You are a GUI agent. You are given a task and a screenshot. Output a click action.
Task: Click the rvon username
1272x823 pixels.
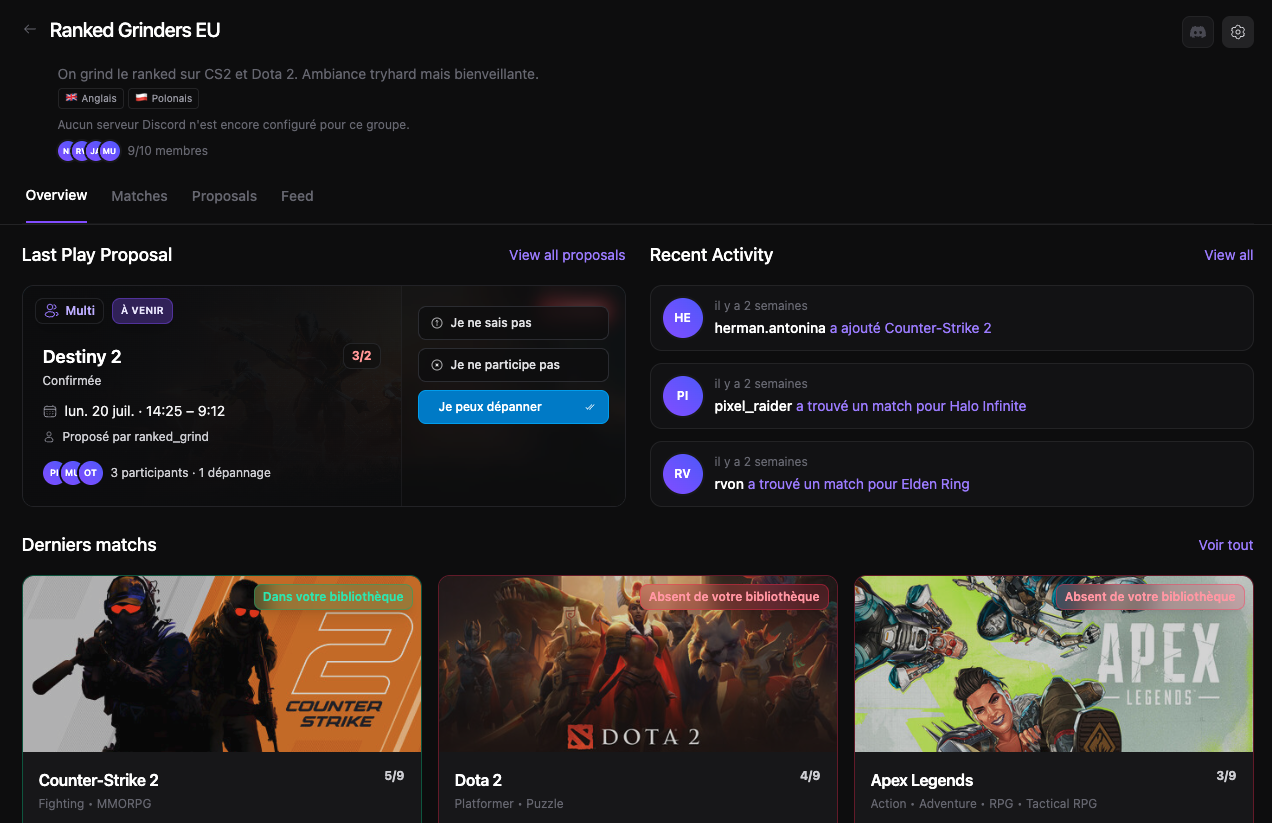point(729,484)
